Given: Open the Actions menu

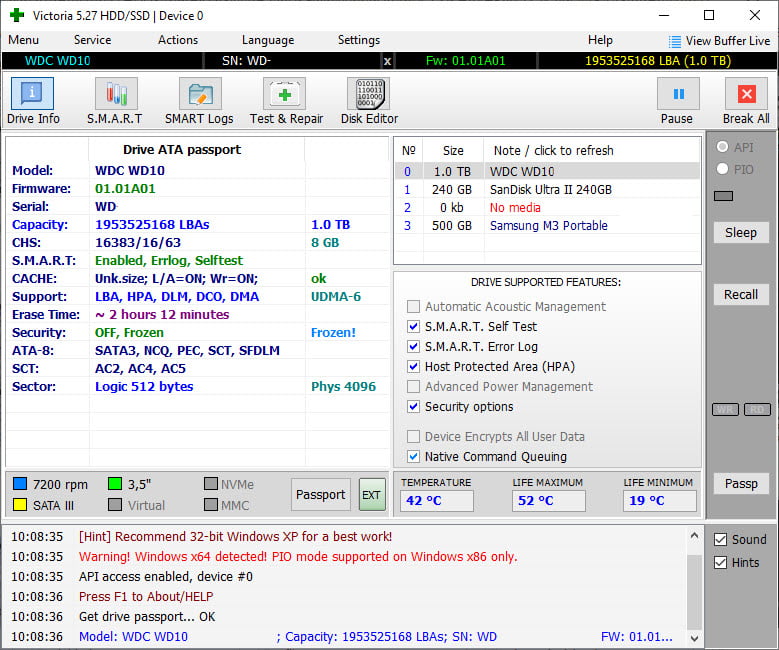Looking at the screenshot, I should [178, 40].
